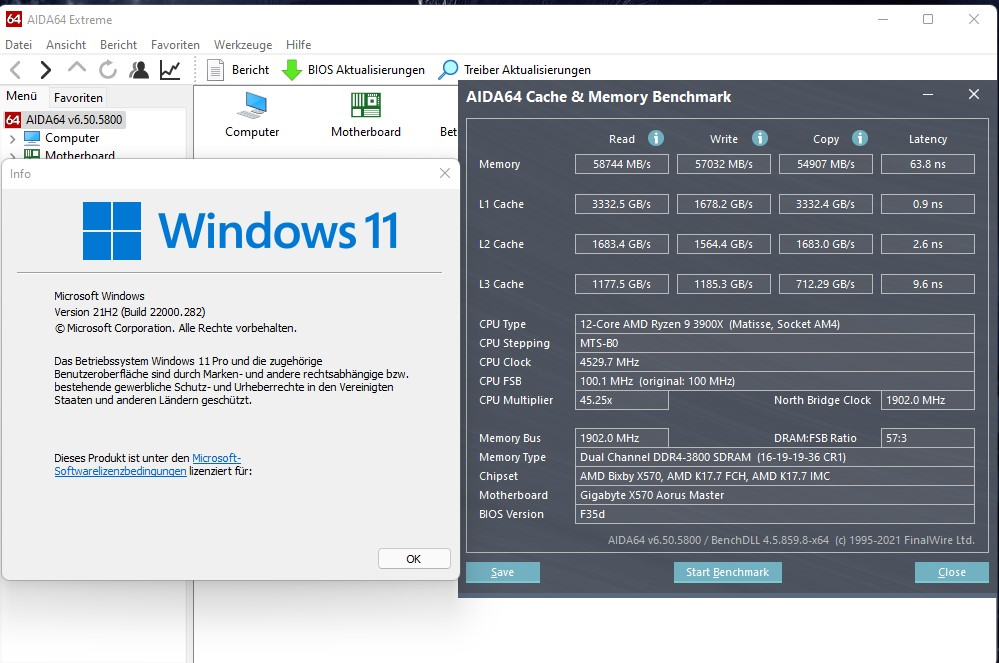
Task: Click the BIOS Version value F35d
Action: pyautogui.click(x=775, y=514)
